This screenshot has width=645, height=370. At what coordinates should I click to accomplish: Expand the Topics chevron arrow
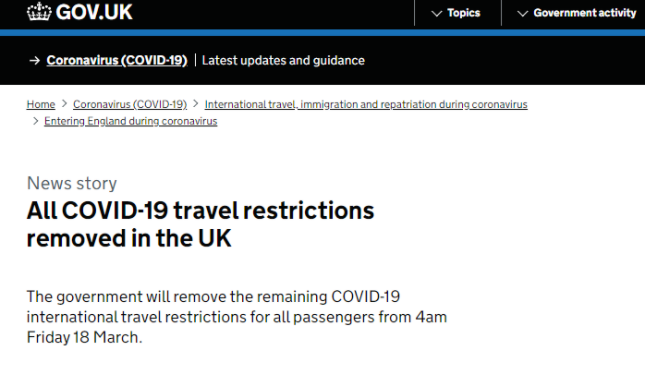[x=436, y=14]
